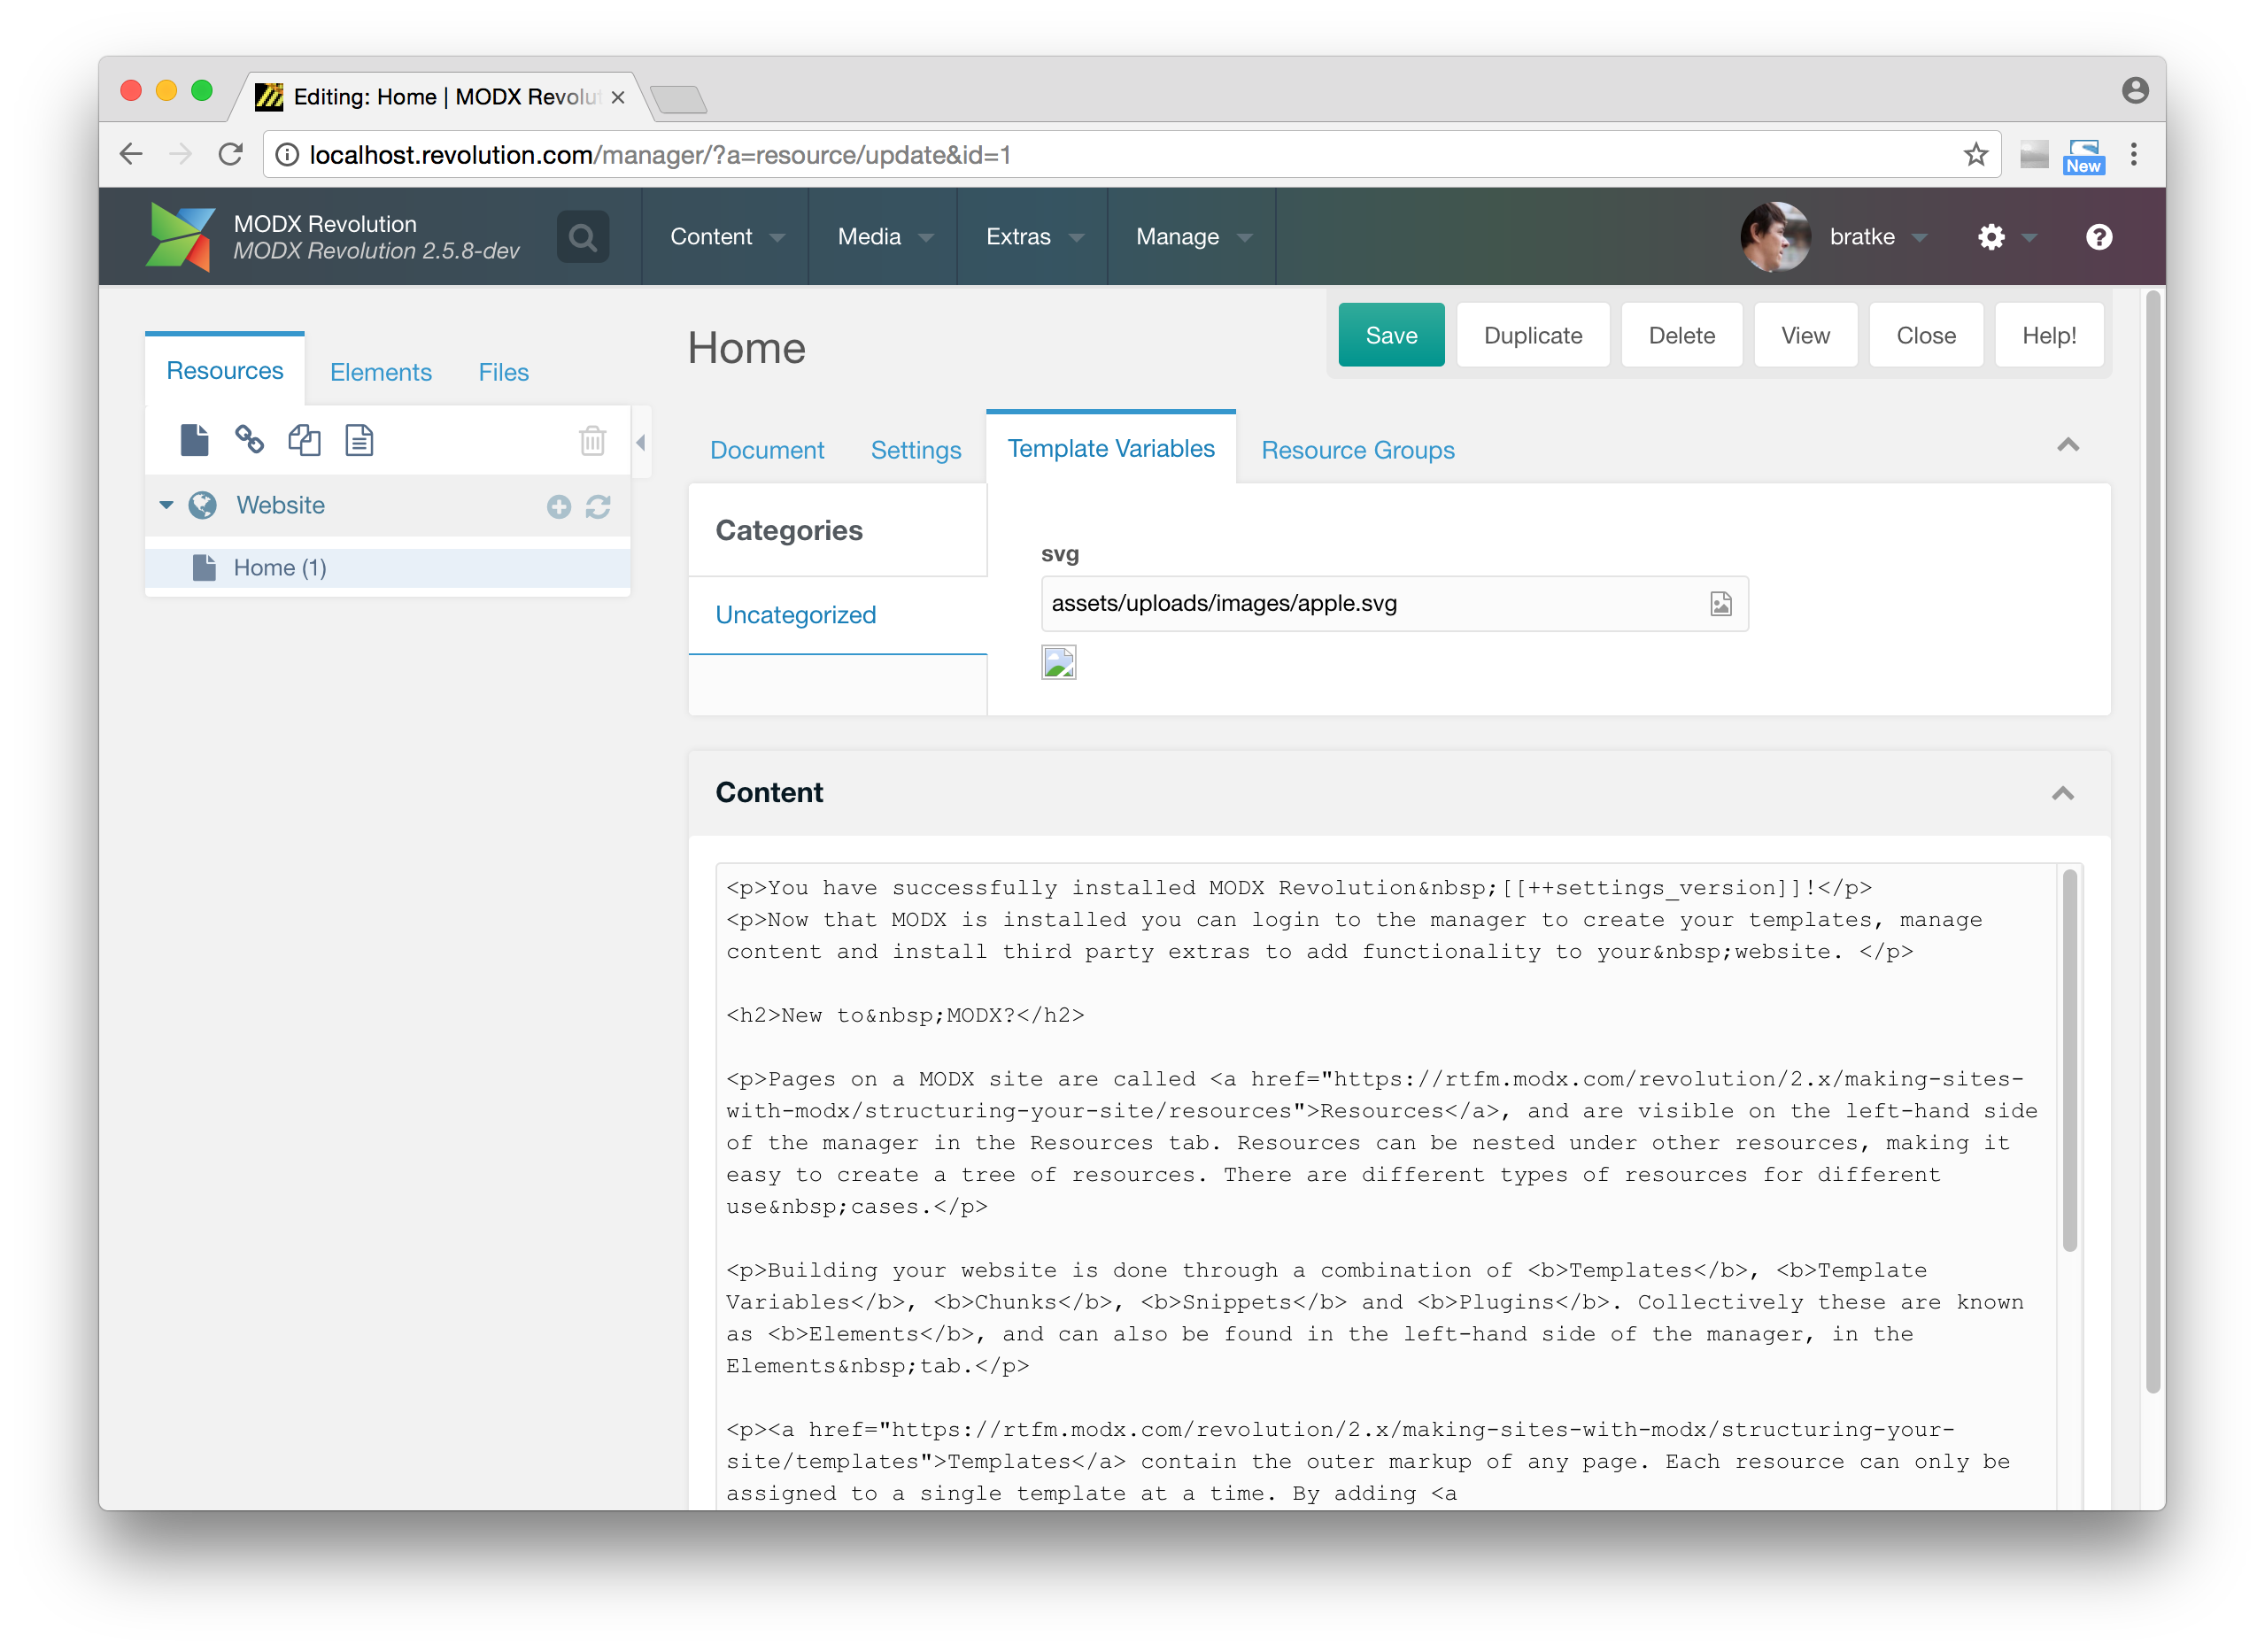2265x1652 pixels.
Task: Switch to the Resources tab
Action: point(225,371)
